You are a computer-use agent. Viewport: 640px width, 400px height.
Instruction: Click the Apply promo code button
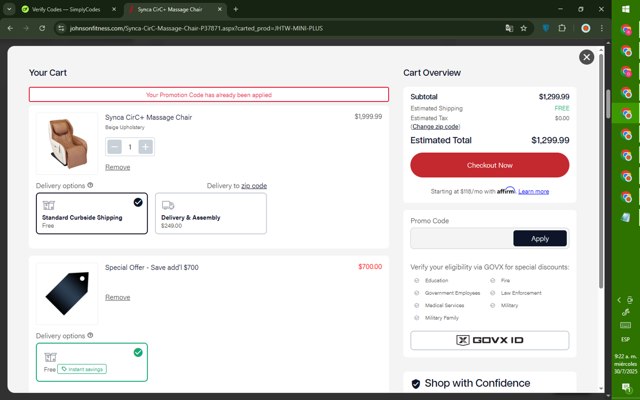pyautogui.click(x=540, y=239)
